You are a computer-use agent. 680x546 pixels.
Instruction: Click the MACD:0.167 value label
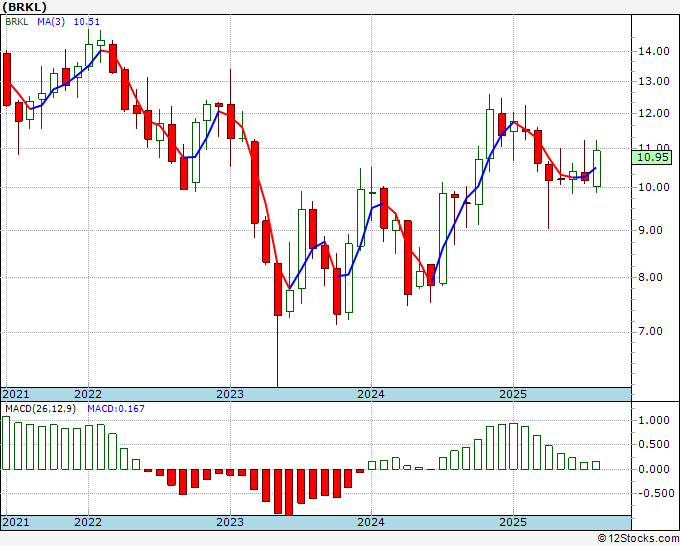point(116,409)
